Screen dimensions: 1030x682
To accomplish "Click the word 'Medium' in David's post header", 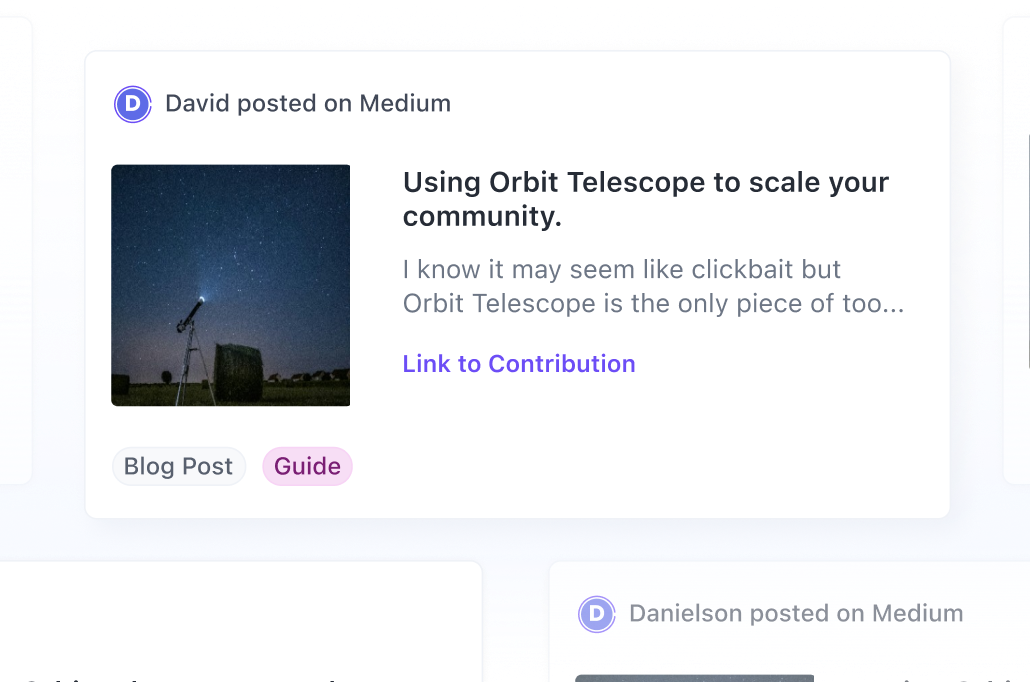I will (405, 104).
